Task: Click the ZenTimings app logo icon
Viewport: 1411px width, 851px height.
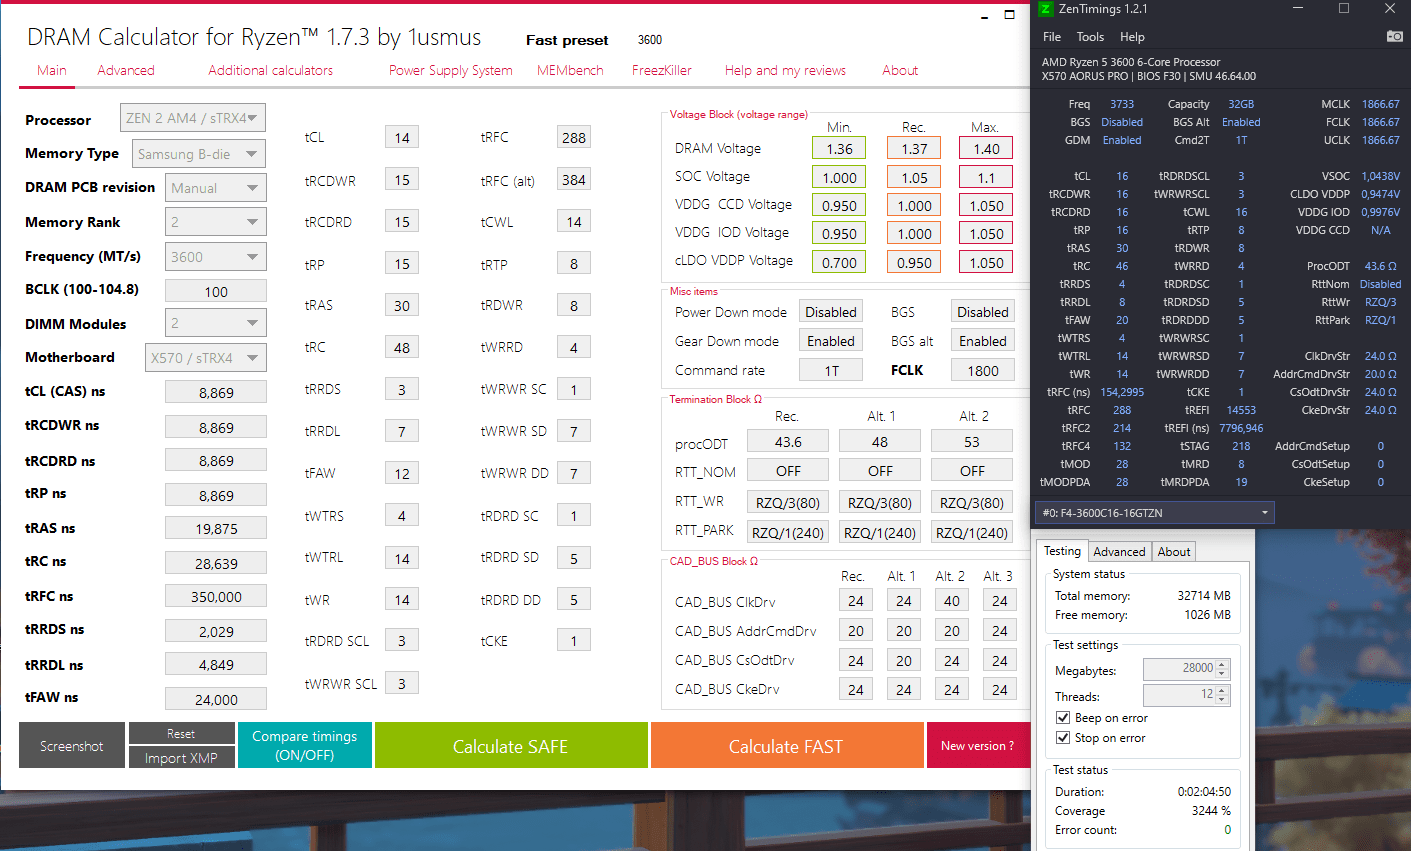Action: [x=1046, y=9]
